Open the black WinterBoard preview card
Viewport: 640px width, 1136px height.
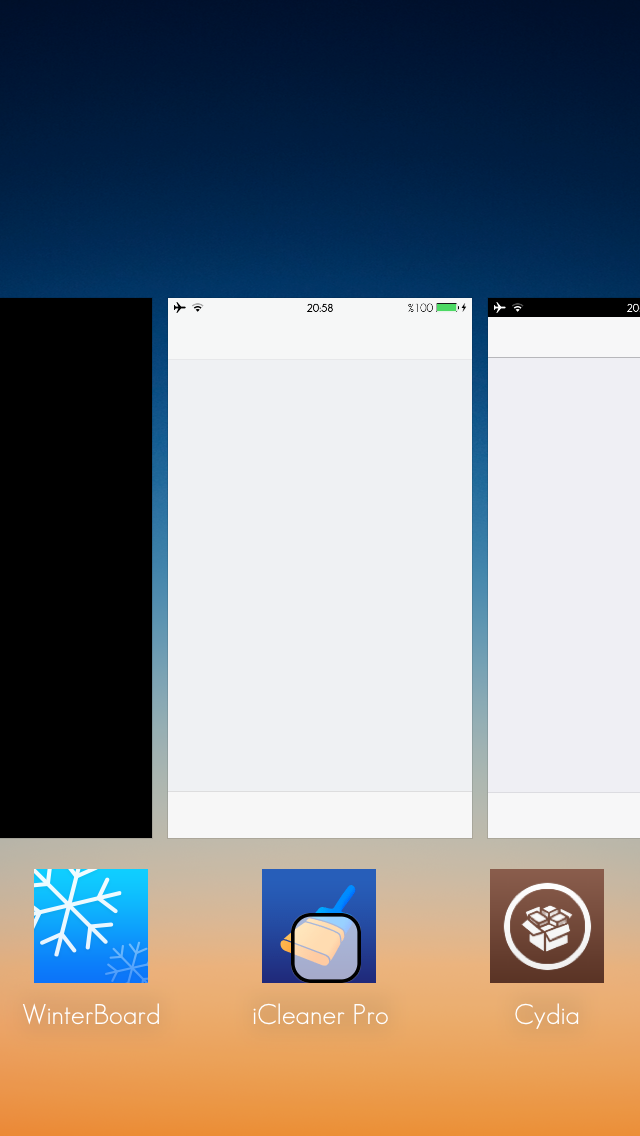(76, 568)
